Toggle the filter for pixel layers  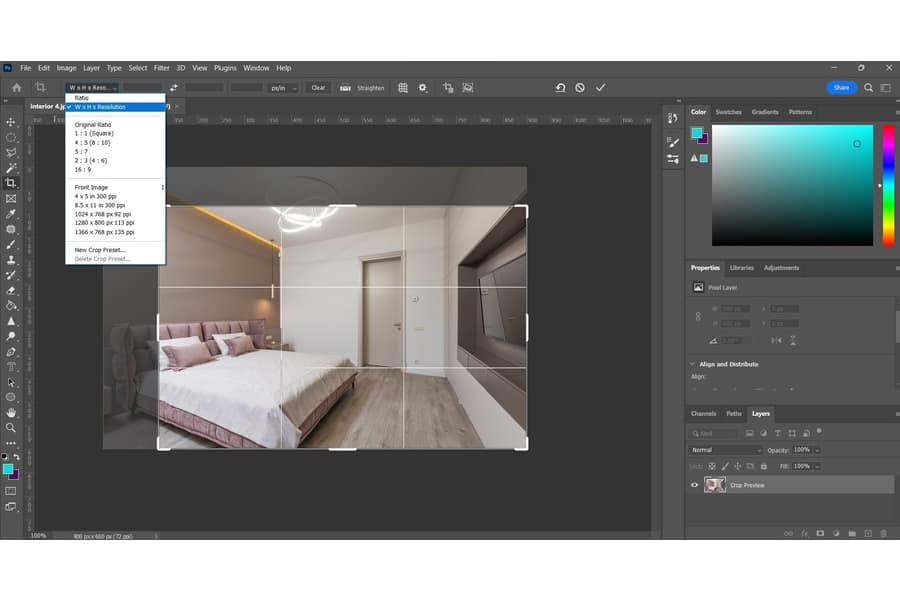(x=750, y=433)
